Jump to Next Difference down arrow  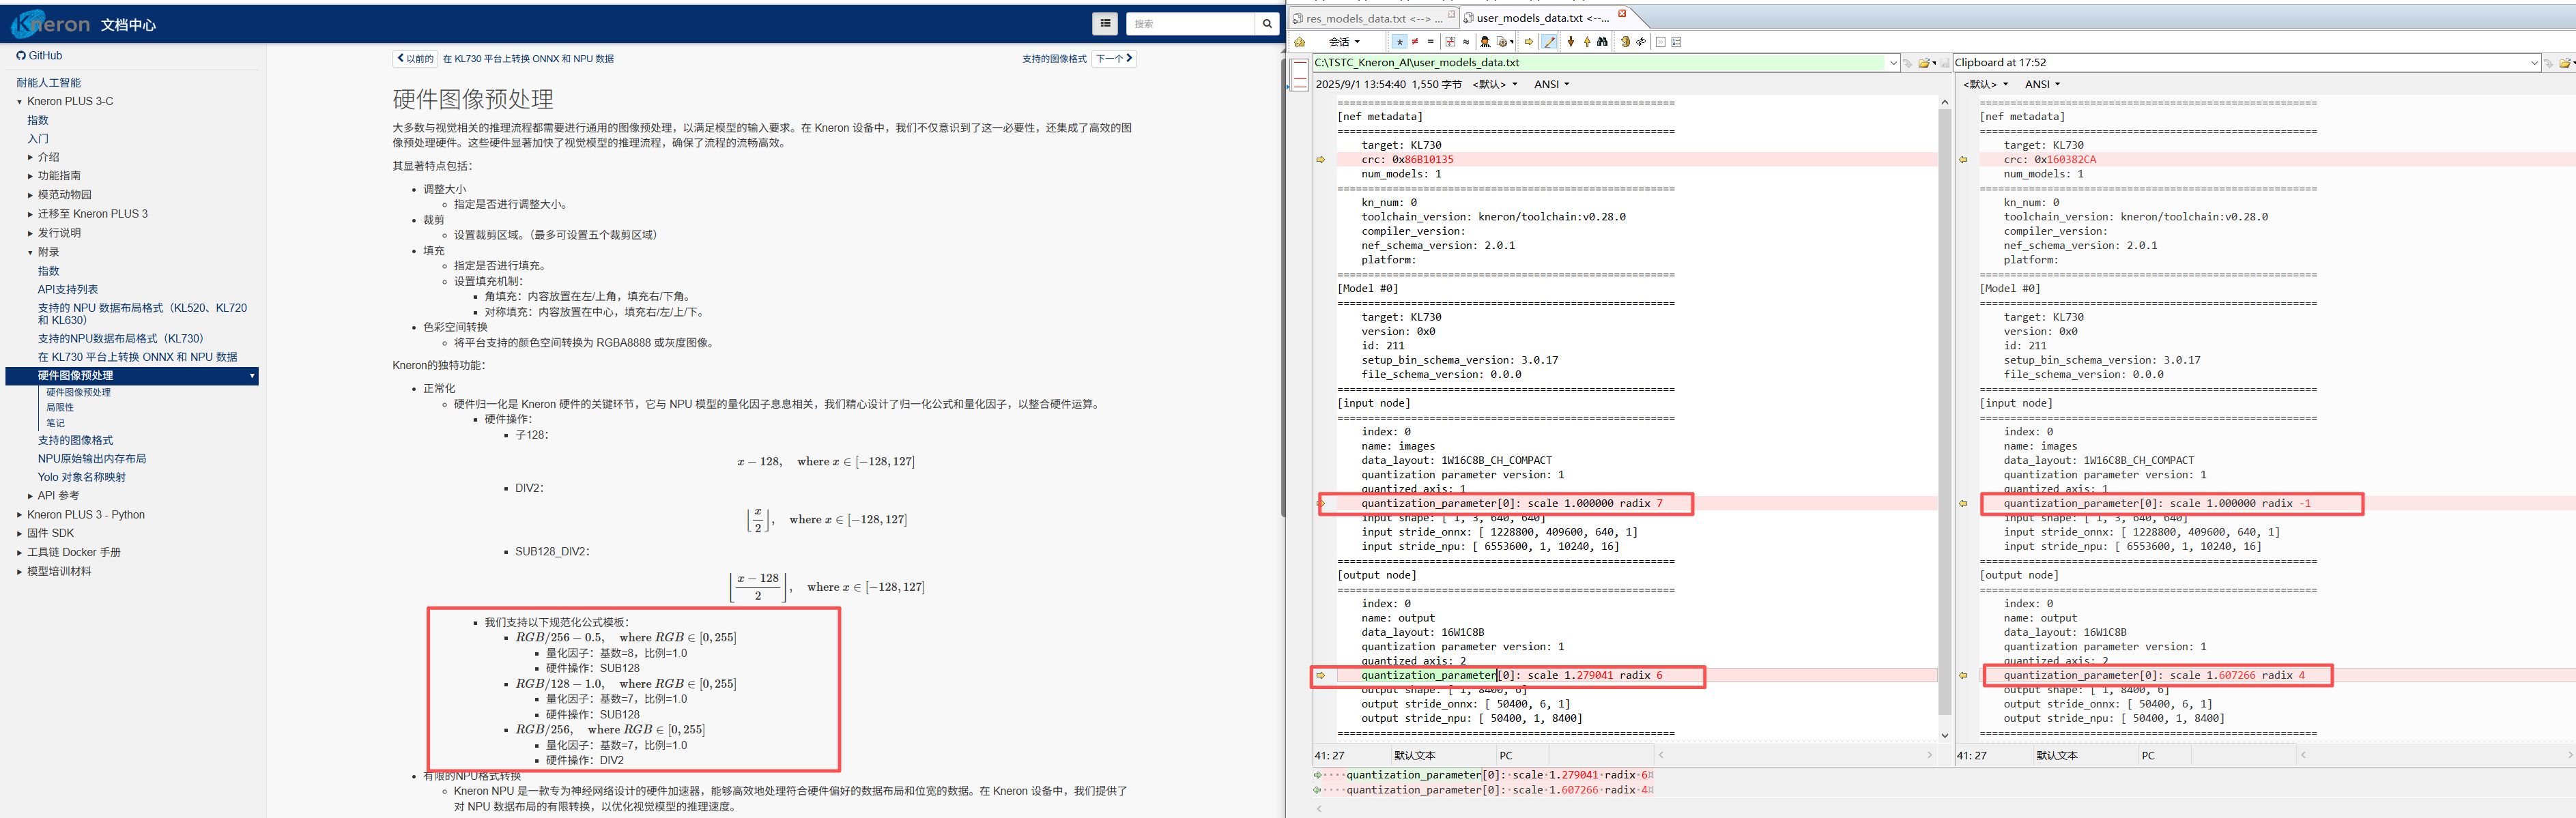point(1571,42)
